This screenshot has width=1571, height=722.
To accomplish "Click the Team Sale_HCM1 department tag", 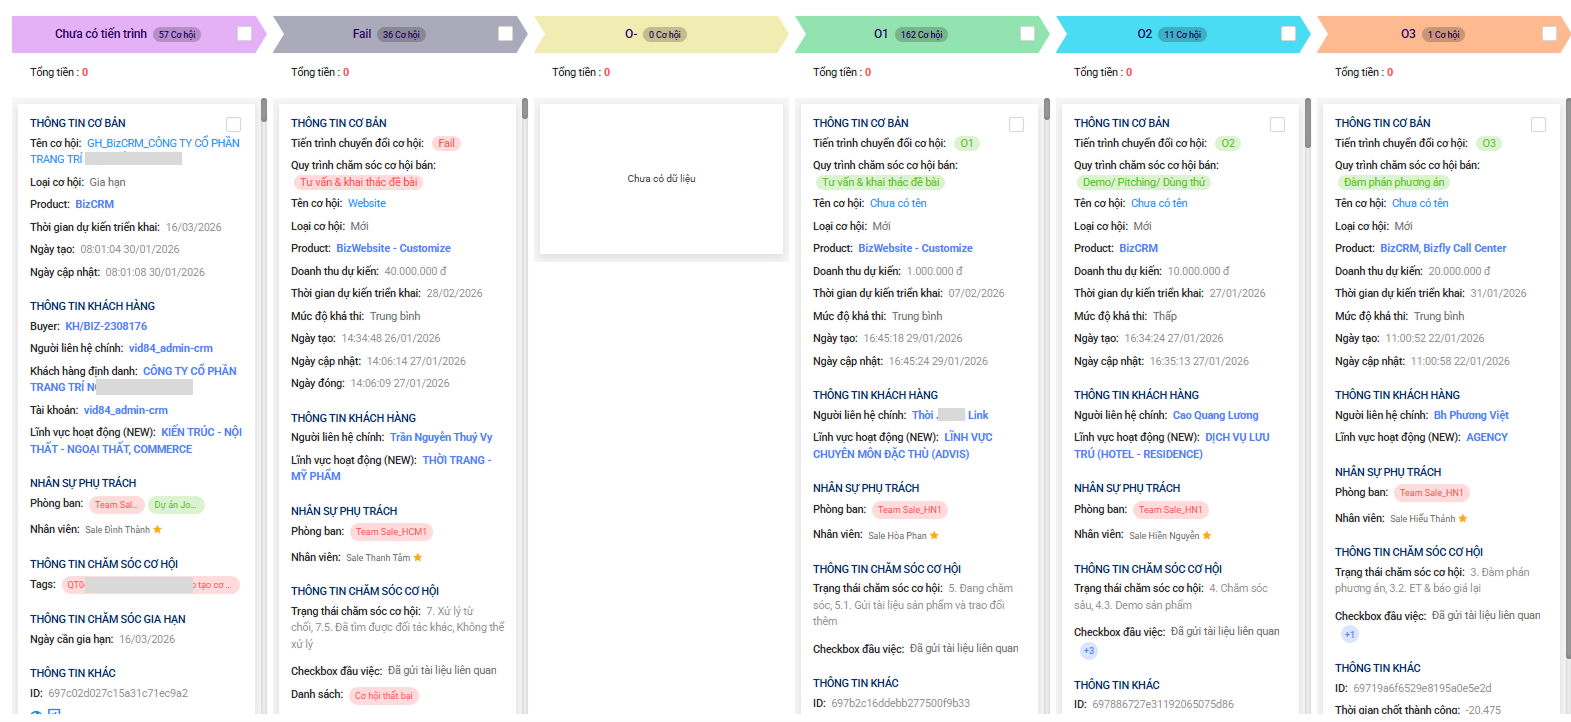I will [391, 532].
